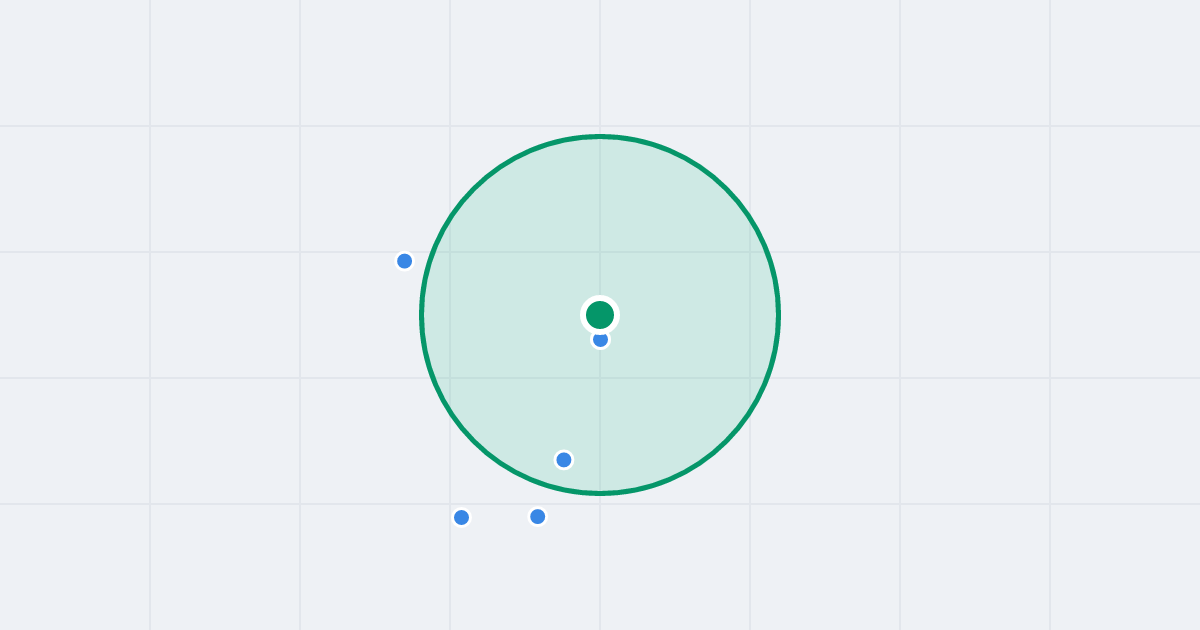Select the blue dot touching the green center marker

[600, 340]
